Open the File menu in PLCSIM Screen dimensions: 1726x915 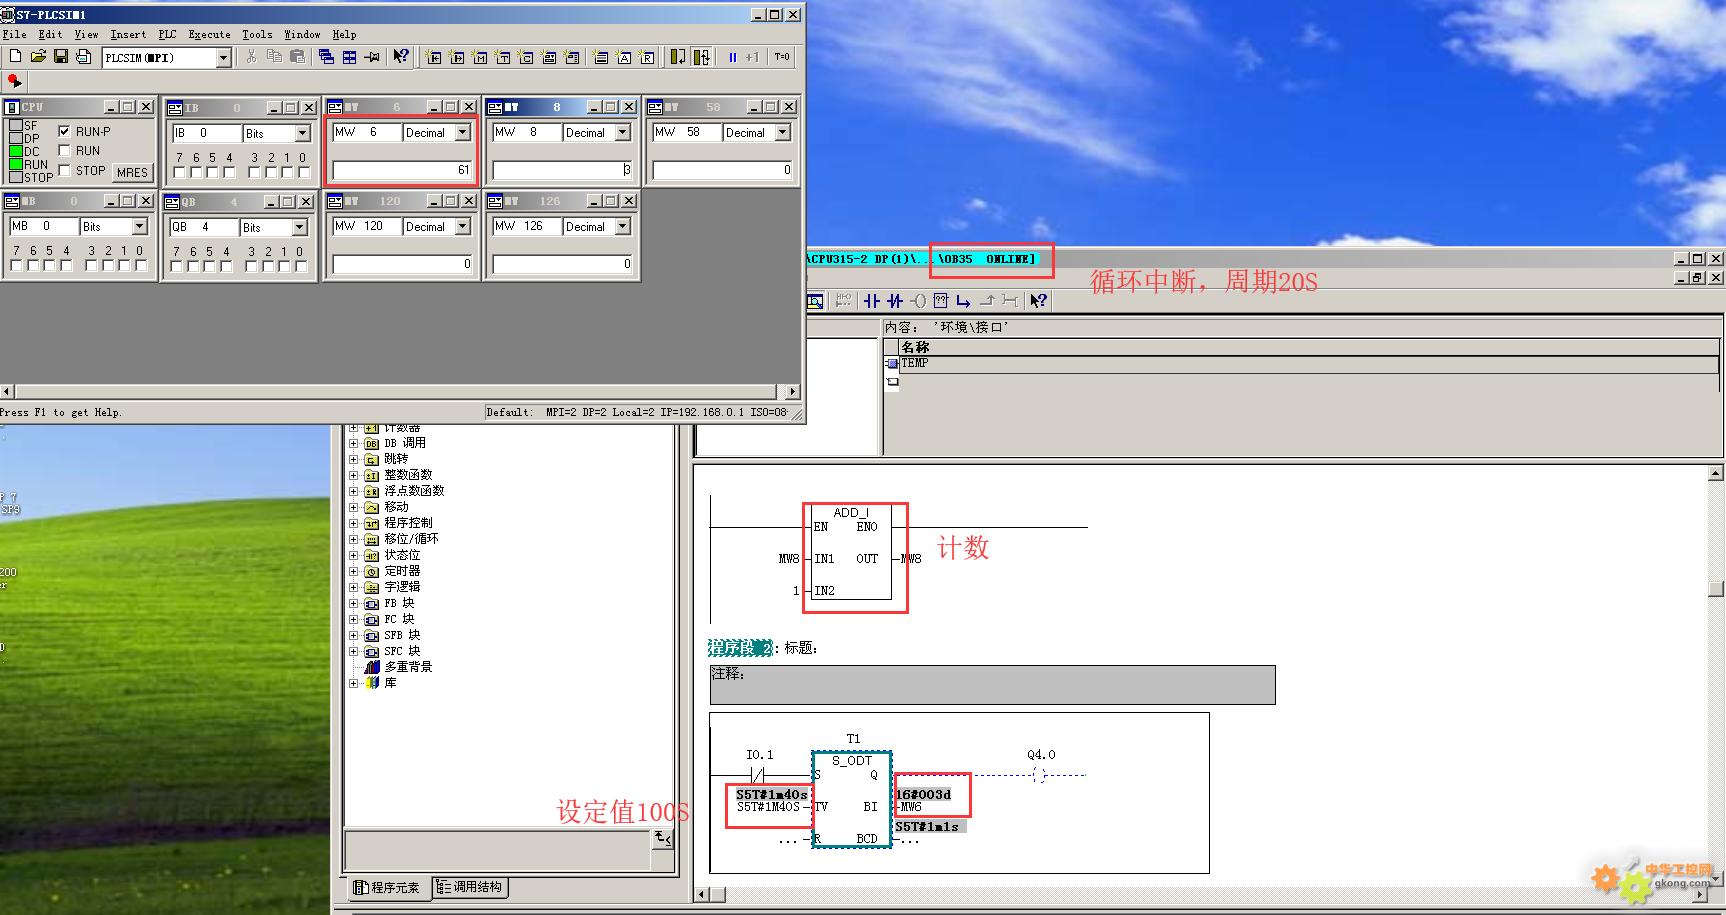[x=14, y=34]
